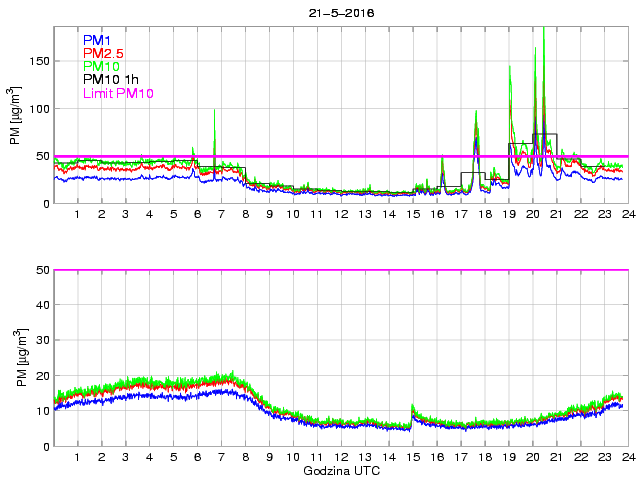Select the red PM2.5 legend entry

tap(104, 53)
